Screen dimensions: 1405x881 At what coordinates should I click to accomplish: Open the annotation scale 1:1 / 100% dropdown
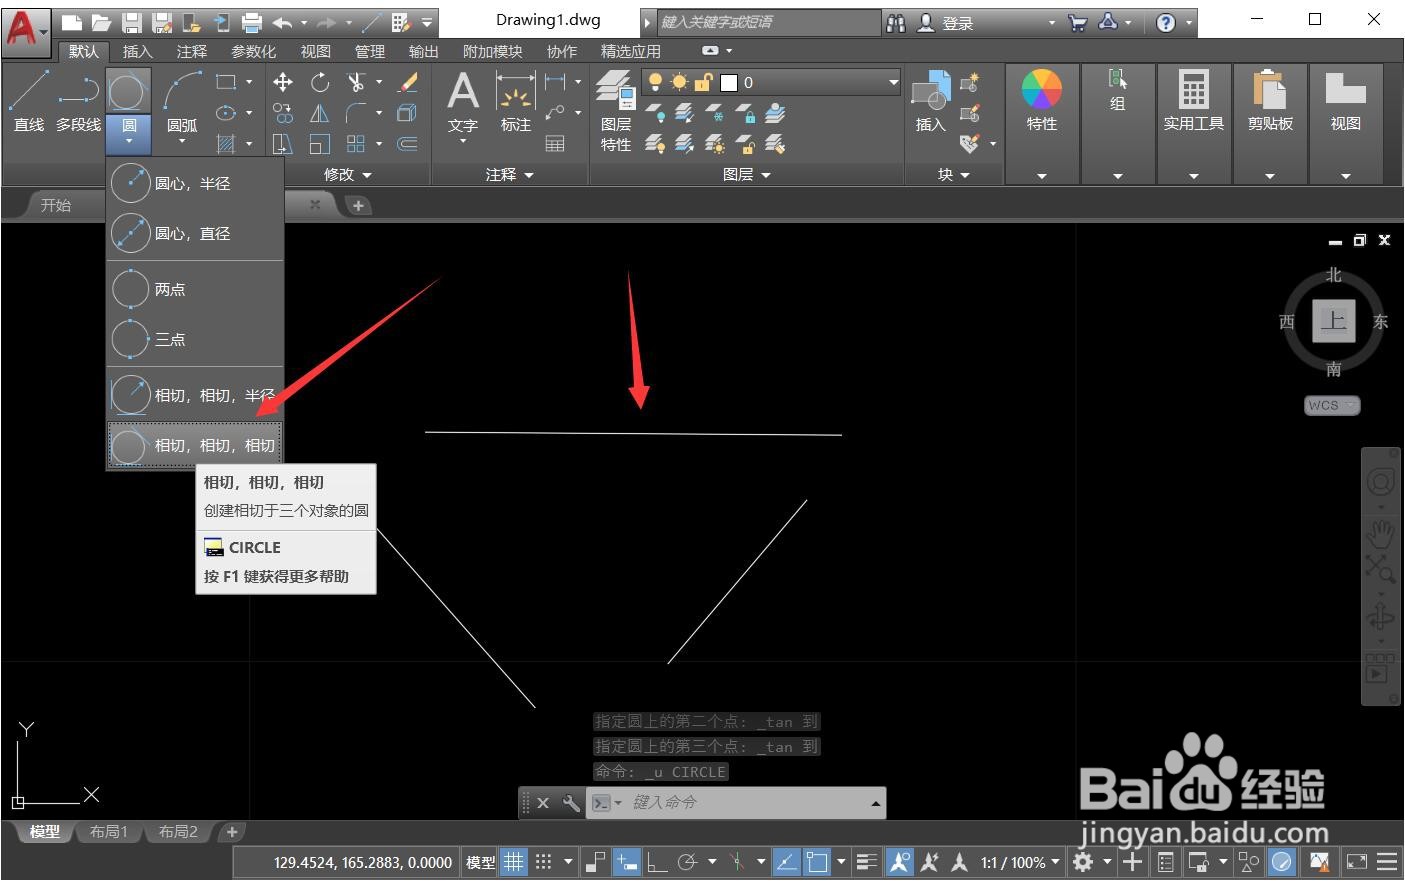1020,862
